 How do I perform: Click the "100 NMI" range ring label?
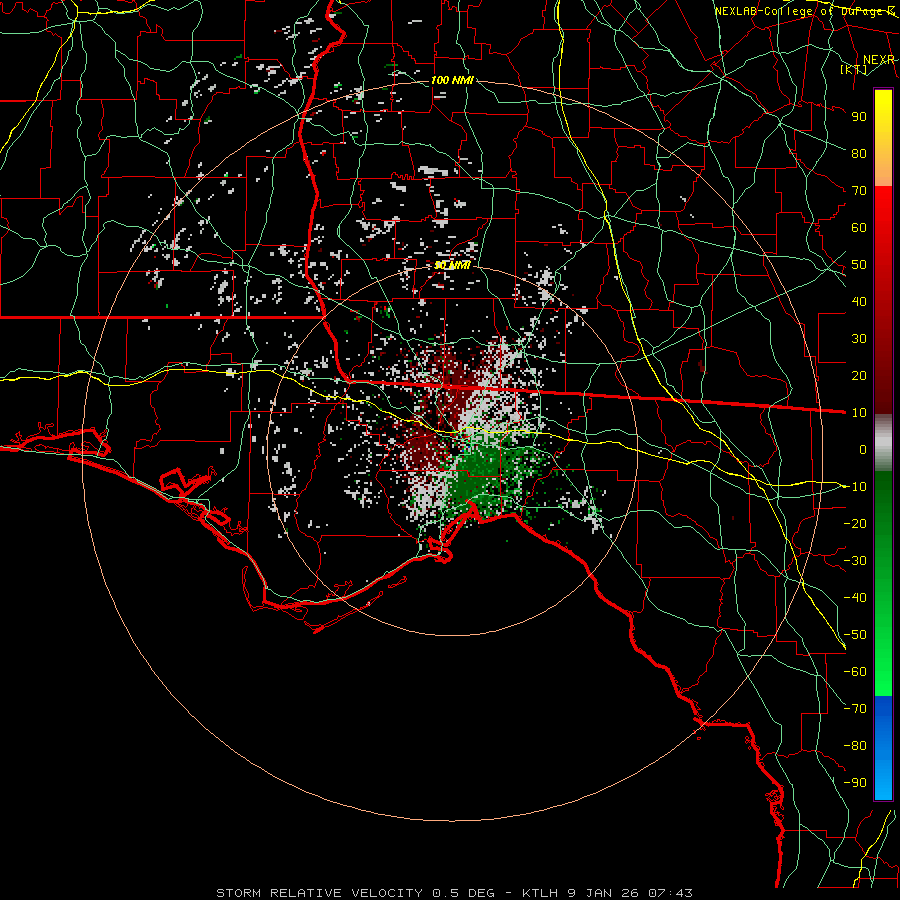(x=452, y=80)
